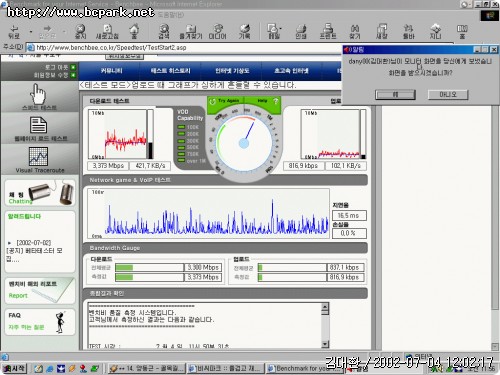Click the FAQ walking-figure banner
The width and height of the screenshot is (500, 375).
click(40, 322)
